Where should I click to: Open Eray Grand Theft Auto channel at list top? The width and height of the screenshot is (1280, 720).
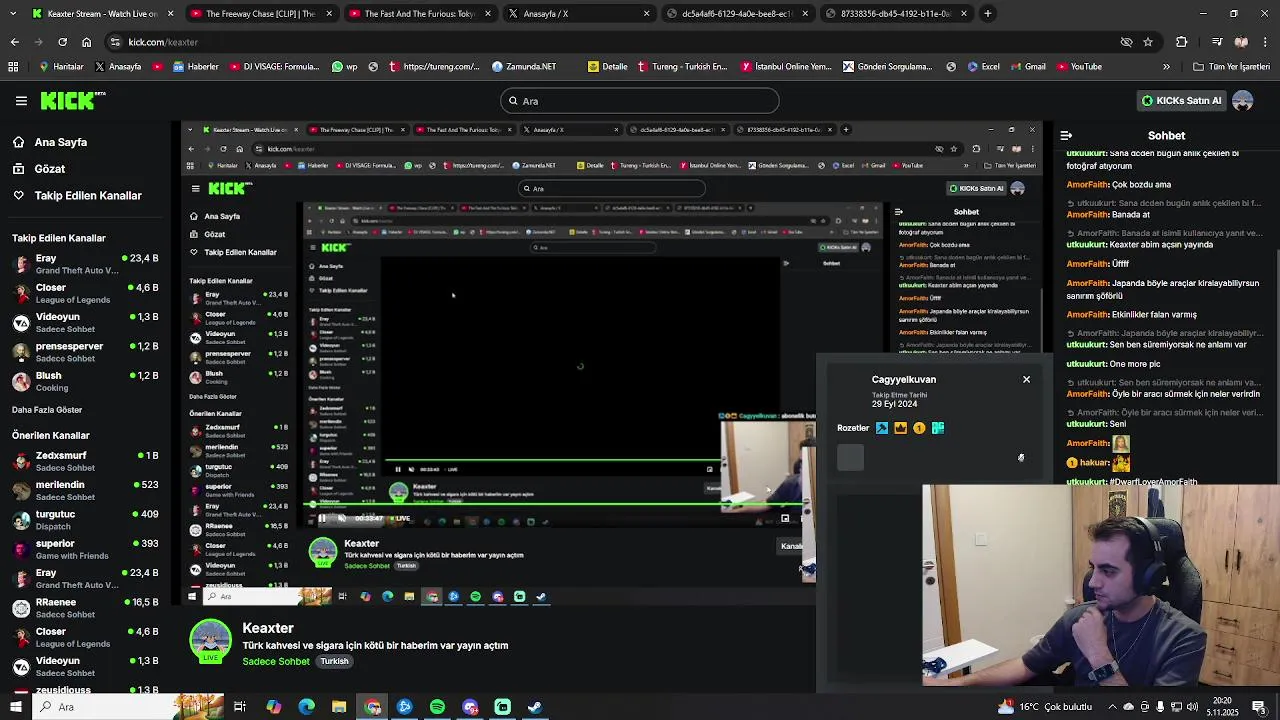[x=85, y=264]
